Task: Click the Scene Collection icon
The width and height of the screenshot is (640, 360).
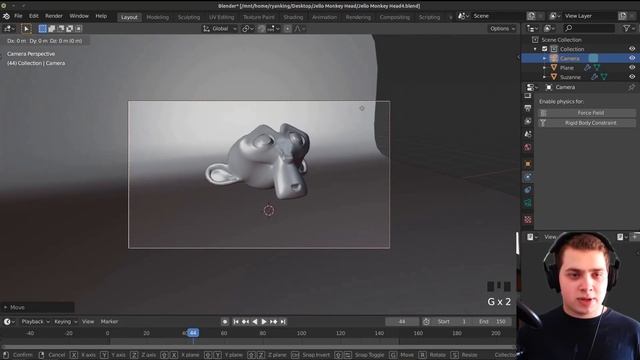Action: pyautogui.click(x=535, y=40)
